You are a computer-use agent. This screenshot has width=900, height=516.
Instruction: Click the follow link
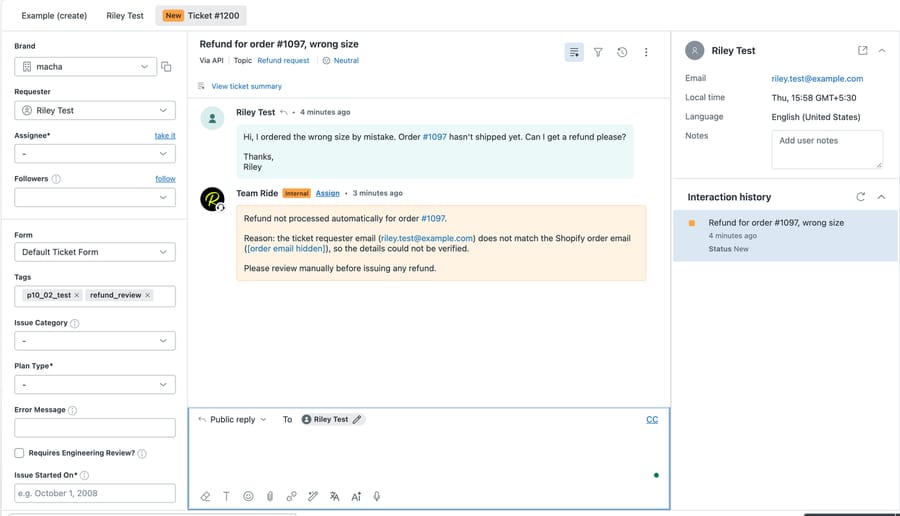165,179
